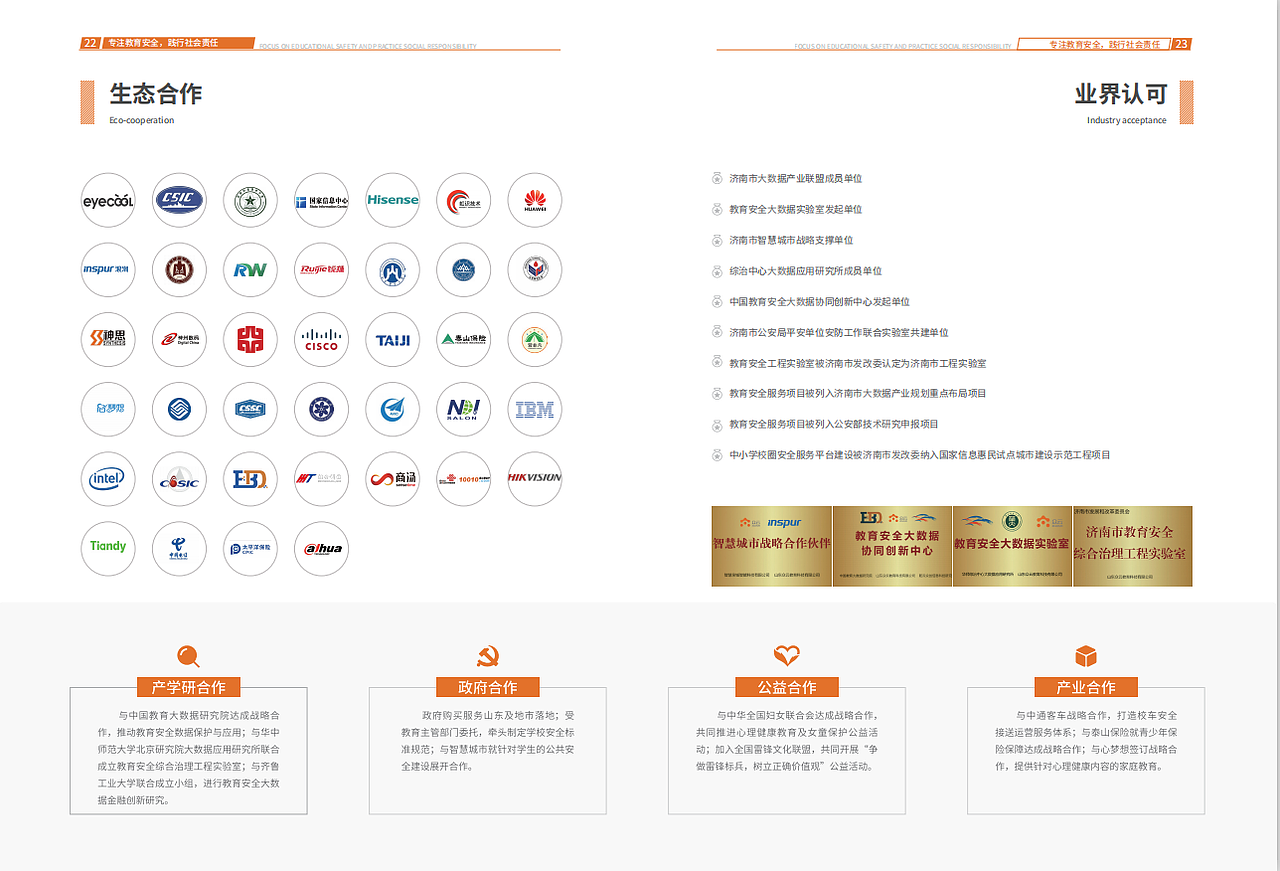This screenshot has height=871, width=1280.
Task: Click the CSSC logo
Action: tap(250, 409)
